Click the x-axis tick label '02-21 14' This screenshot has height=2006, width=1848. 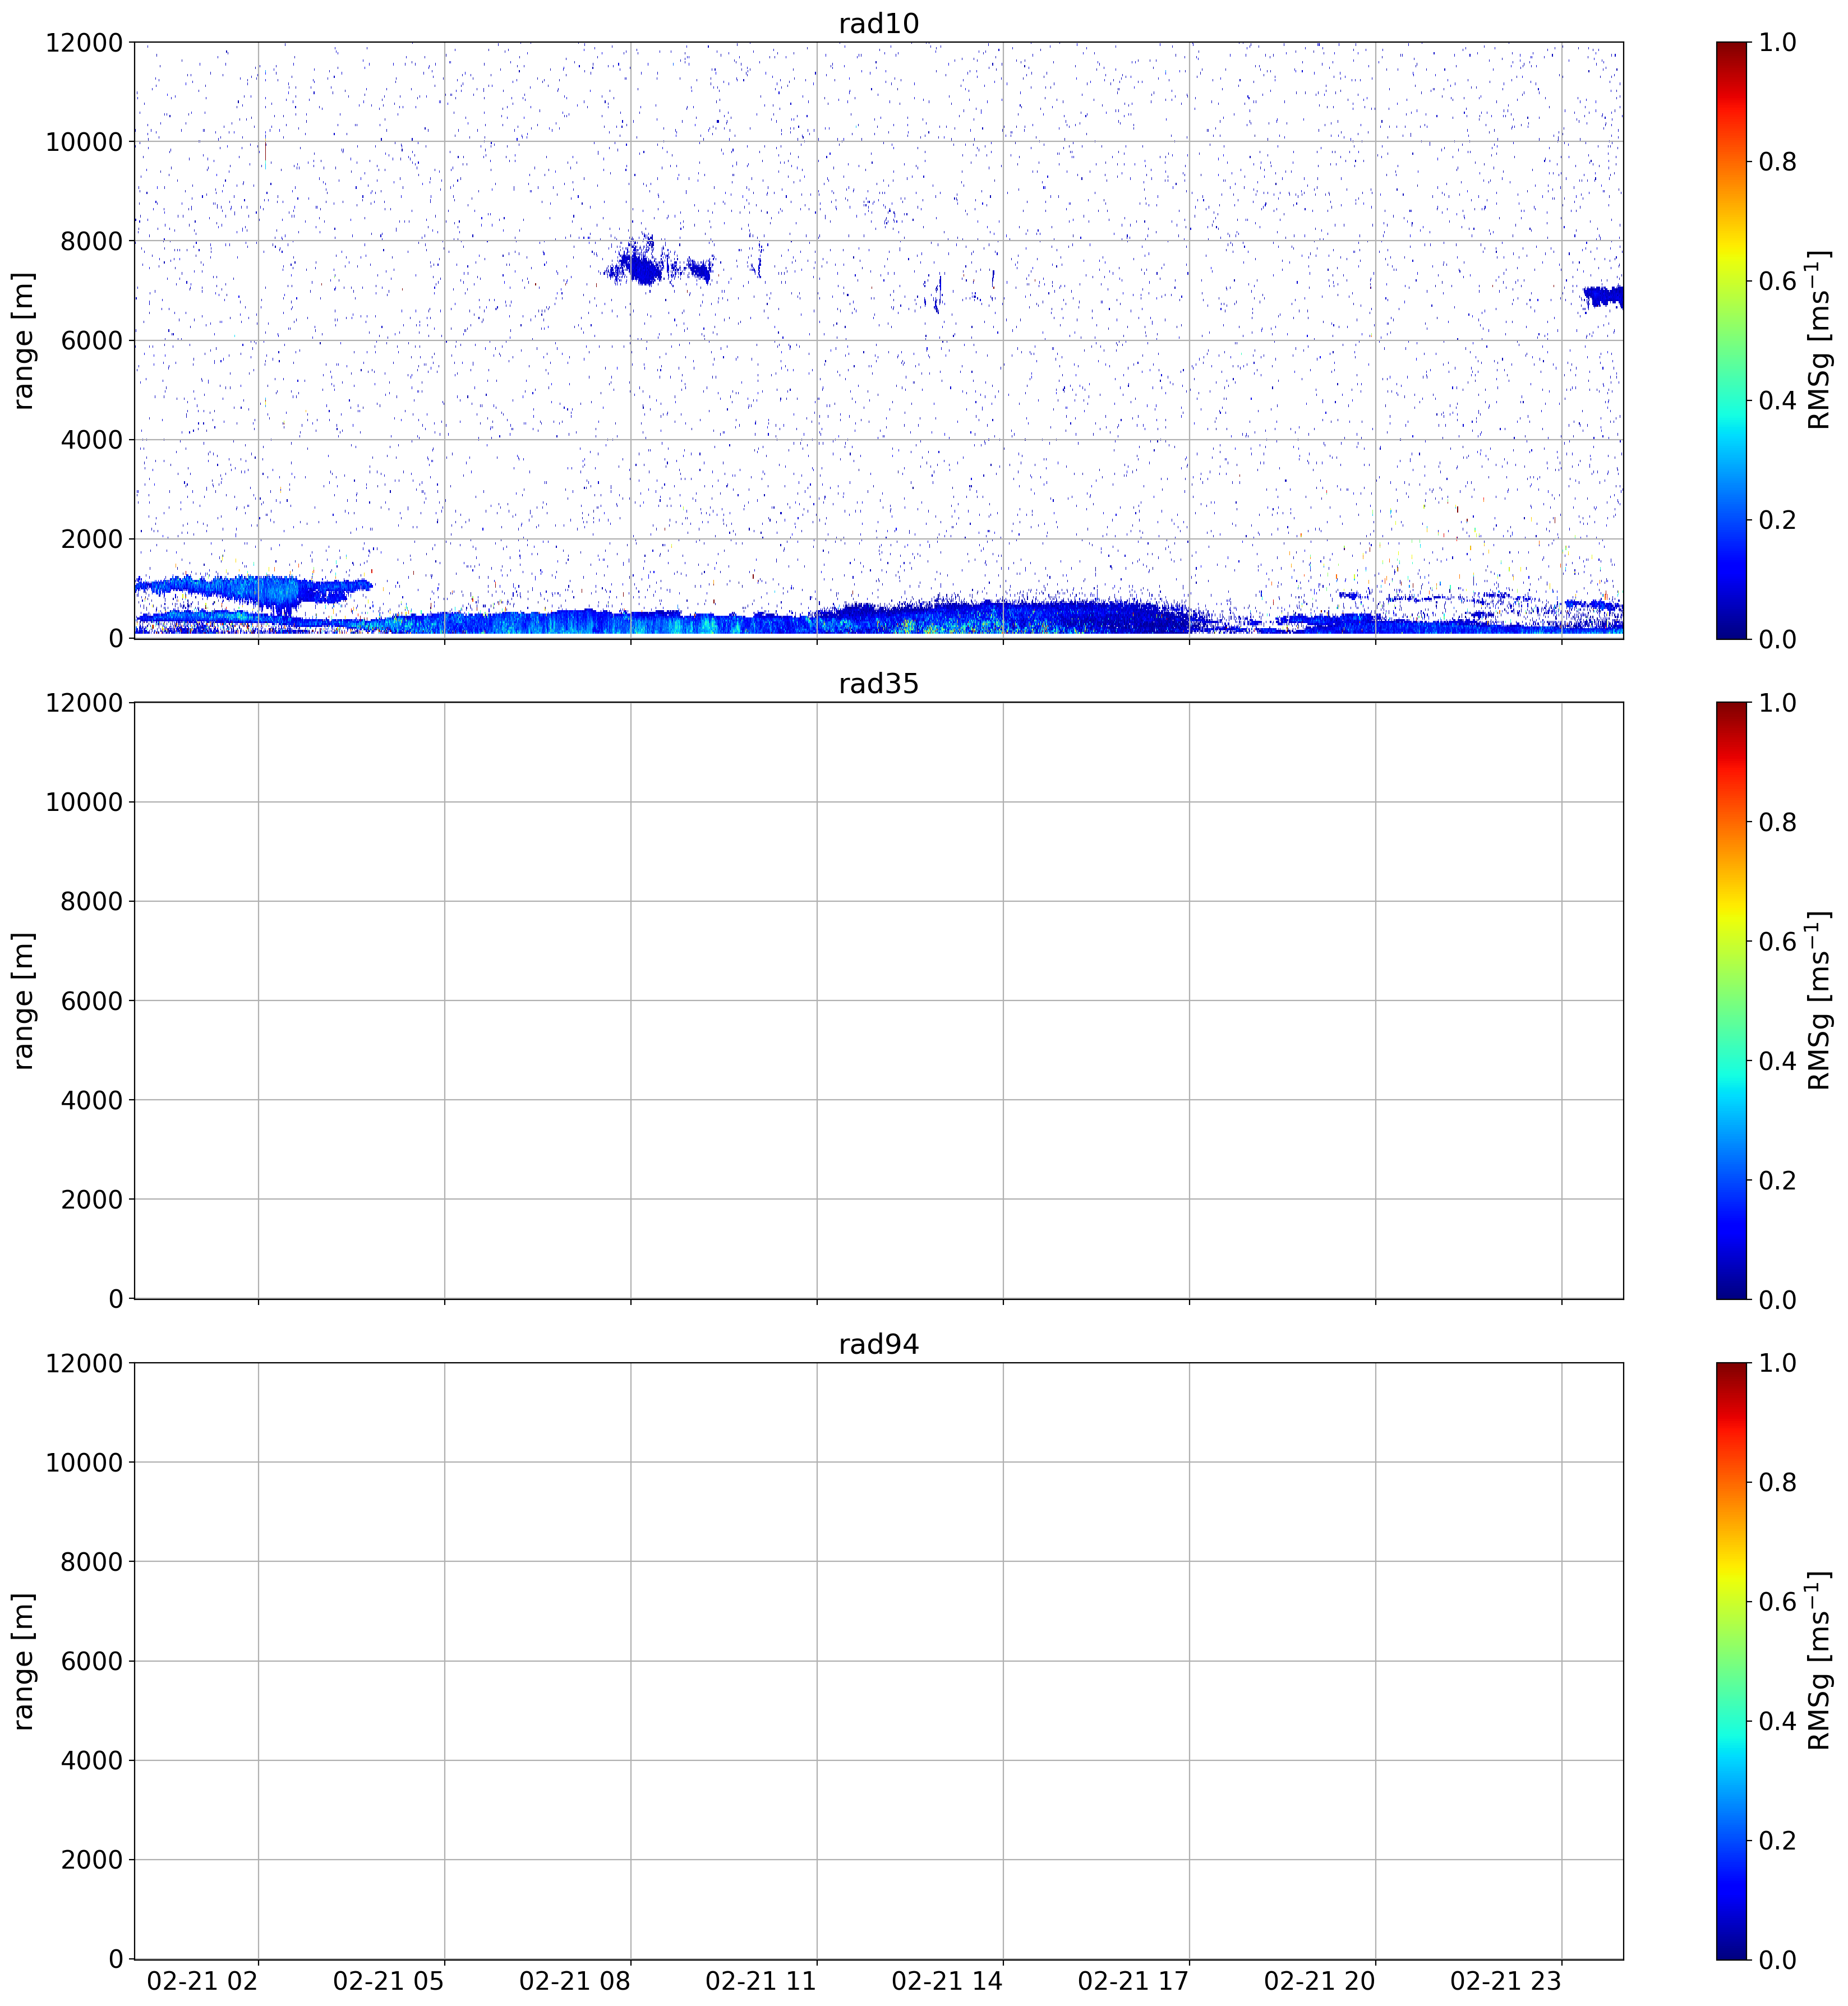coord(947,1981)
